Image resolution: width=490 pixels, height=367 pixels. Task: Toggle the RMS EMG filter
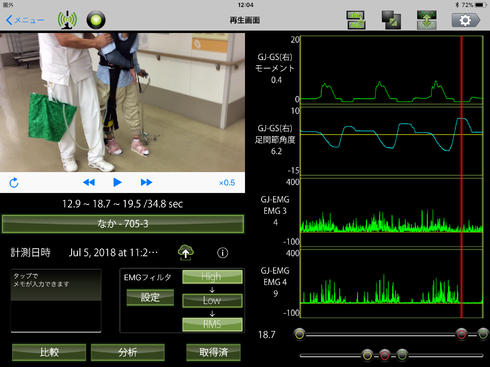[x=212, y=324]
